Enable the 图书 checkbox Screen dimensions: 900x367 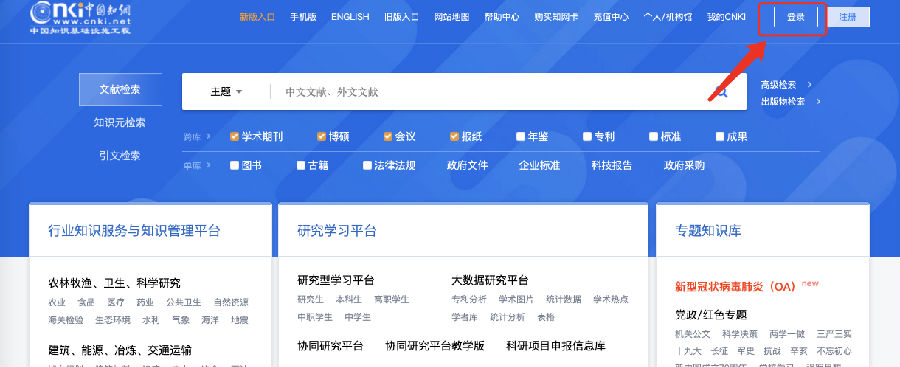[x=234, y=165]
